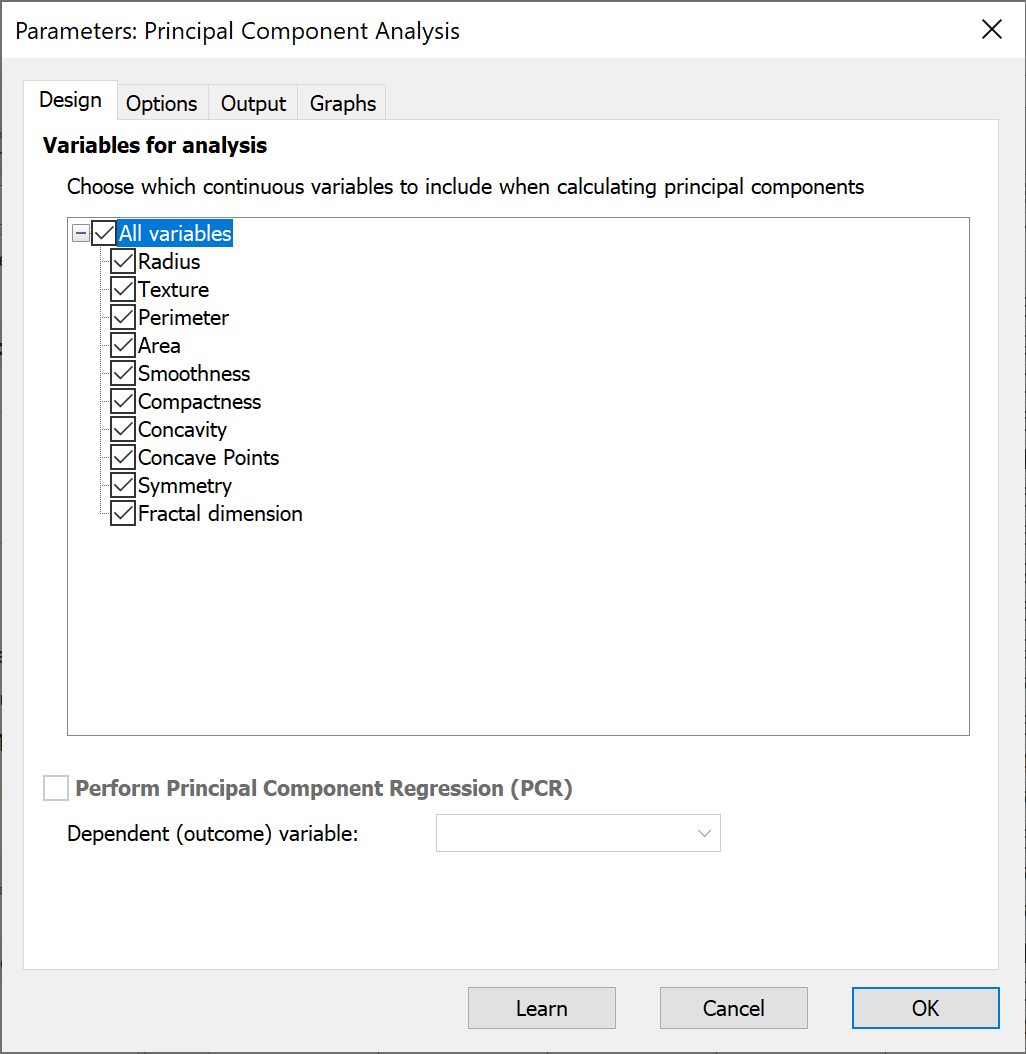Enable Perform Principal Component Regression checkbox
Screen dimensions: 1026x1054
(x=56, y=789)
